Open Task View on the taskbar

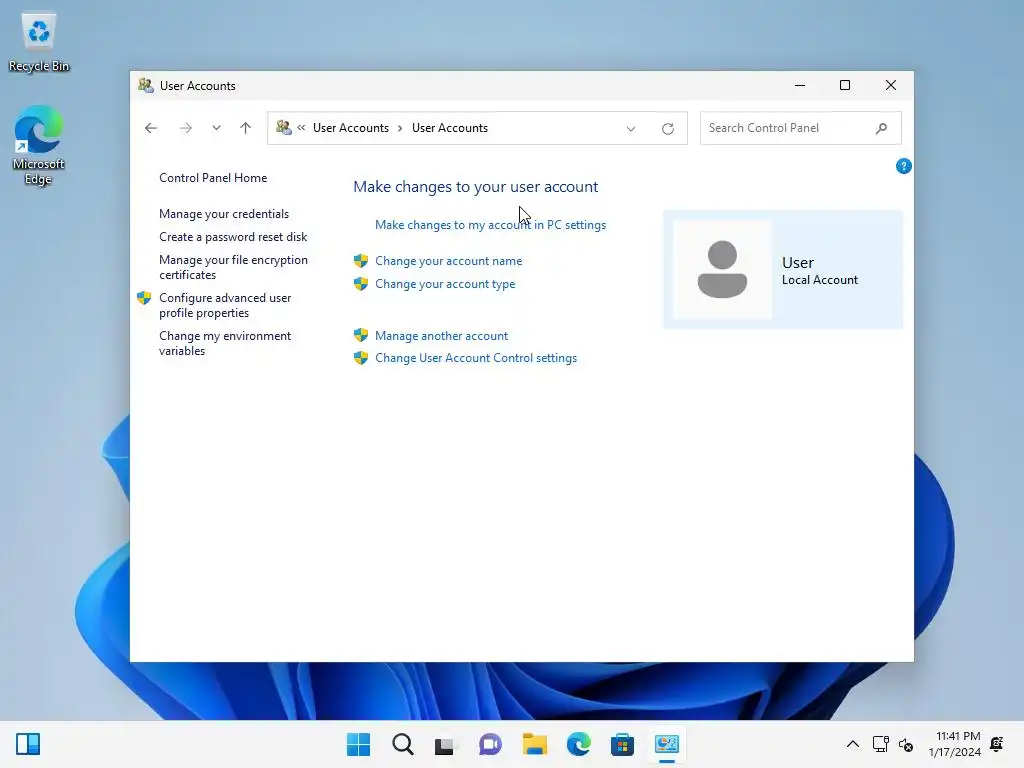pos(445,744)
